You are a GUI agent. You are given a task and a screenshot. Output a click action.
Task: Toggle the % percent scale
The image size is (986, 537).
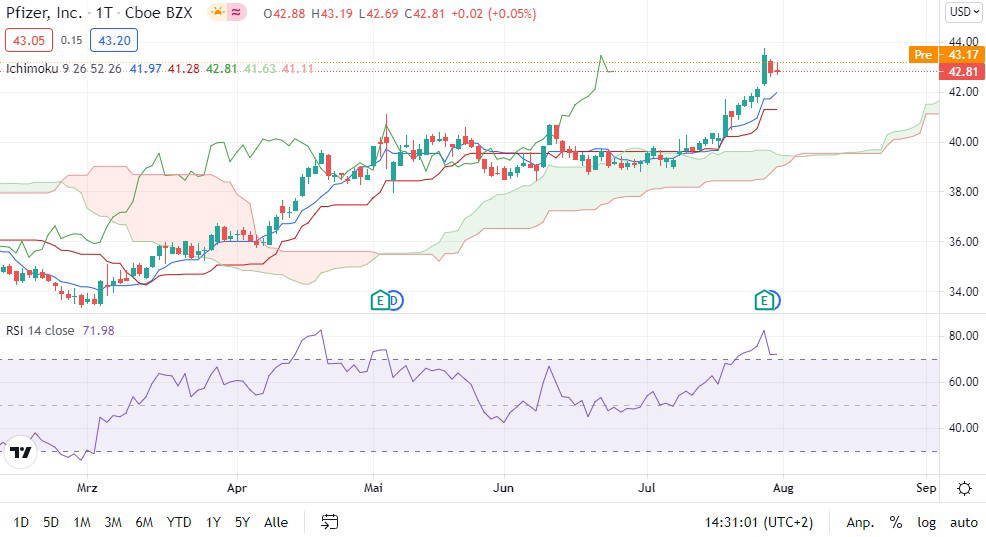point(896,522)
